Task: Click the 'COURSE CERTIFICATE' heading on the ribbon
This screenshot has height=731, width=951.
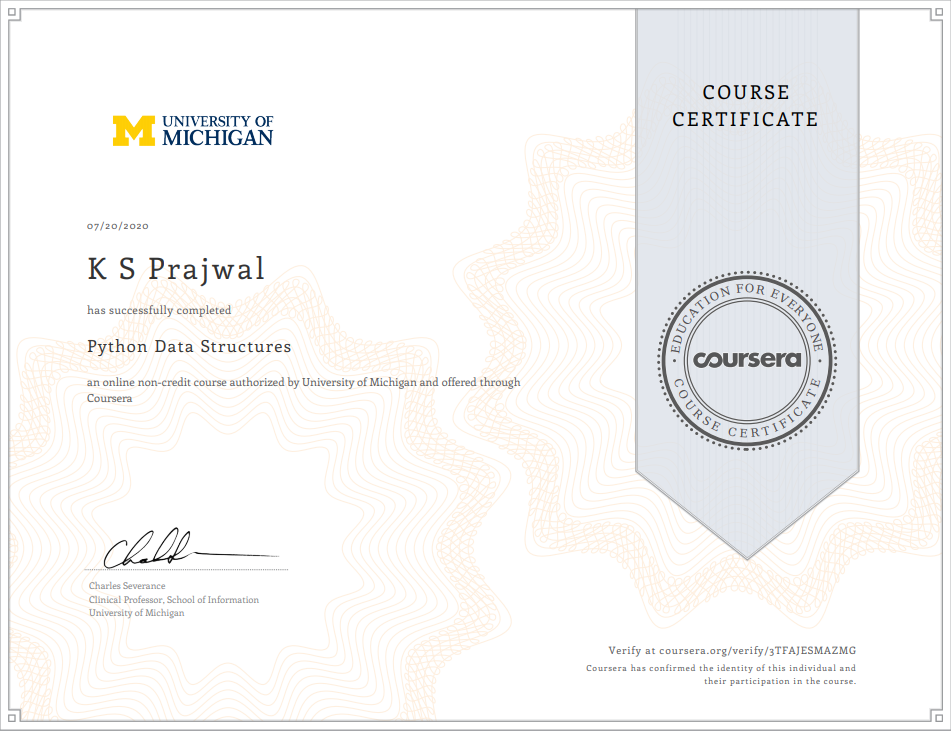Action: (x=746, y=106)
